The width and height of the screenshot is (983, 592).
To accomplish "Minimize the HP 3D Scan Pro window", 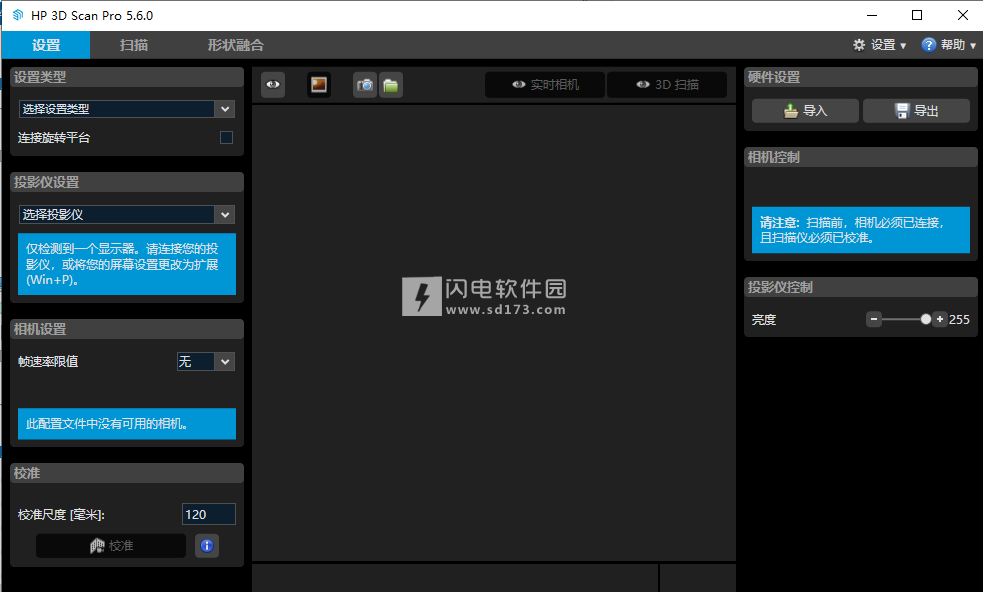I will 871,15.
